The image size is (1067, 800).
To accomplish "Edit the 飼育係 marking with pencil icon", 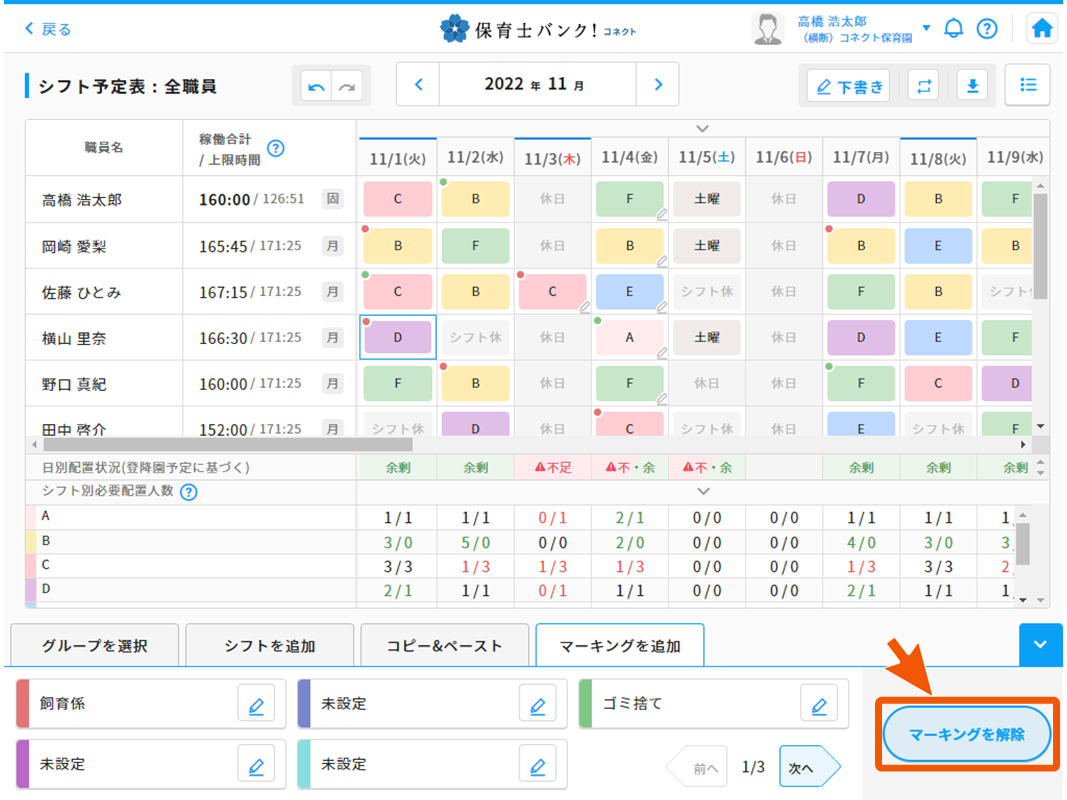I will (x=256, y=706).
